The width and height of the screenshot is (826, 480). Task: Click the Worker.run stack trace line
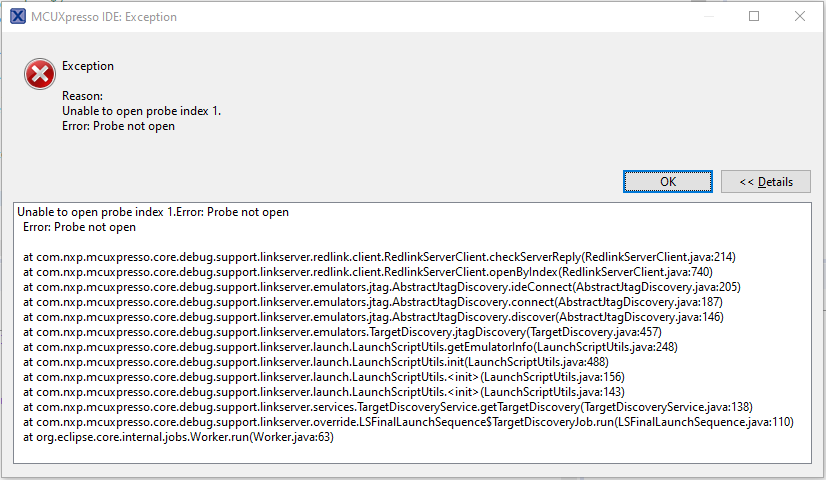coord(178,437)
